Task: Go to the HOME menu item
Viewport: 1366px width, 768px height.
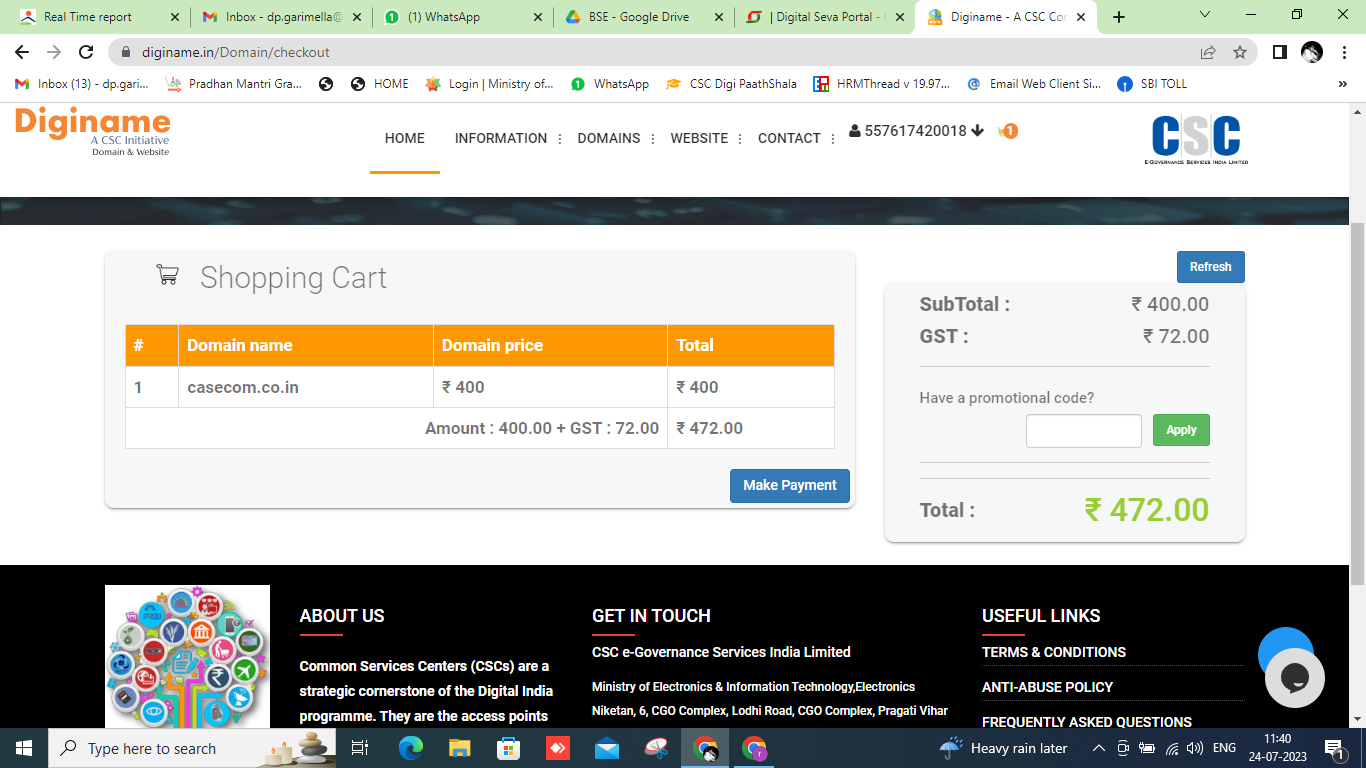Action: pos(405,138)
